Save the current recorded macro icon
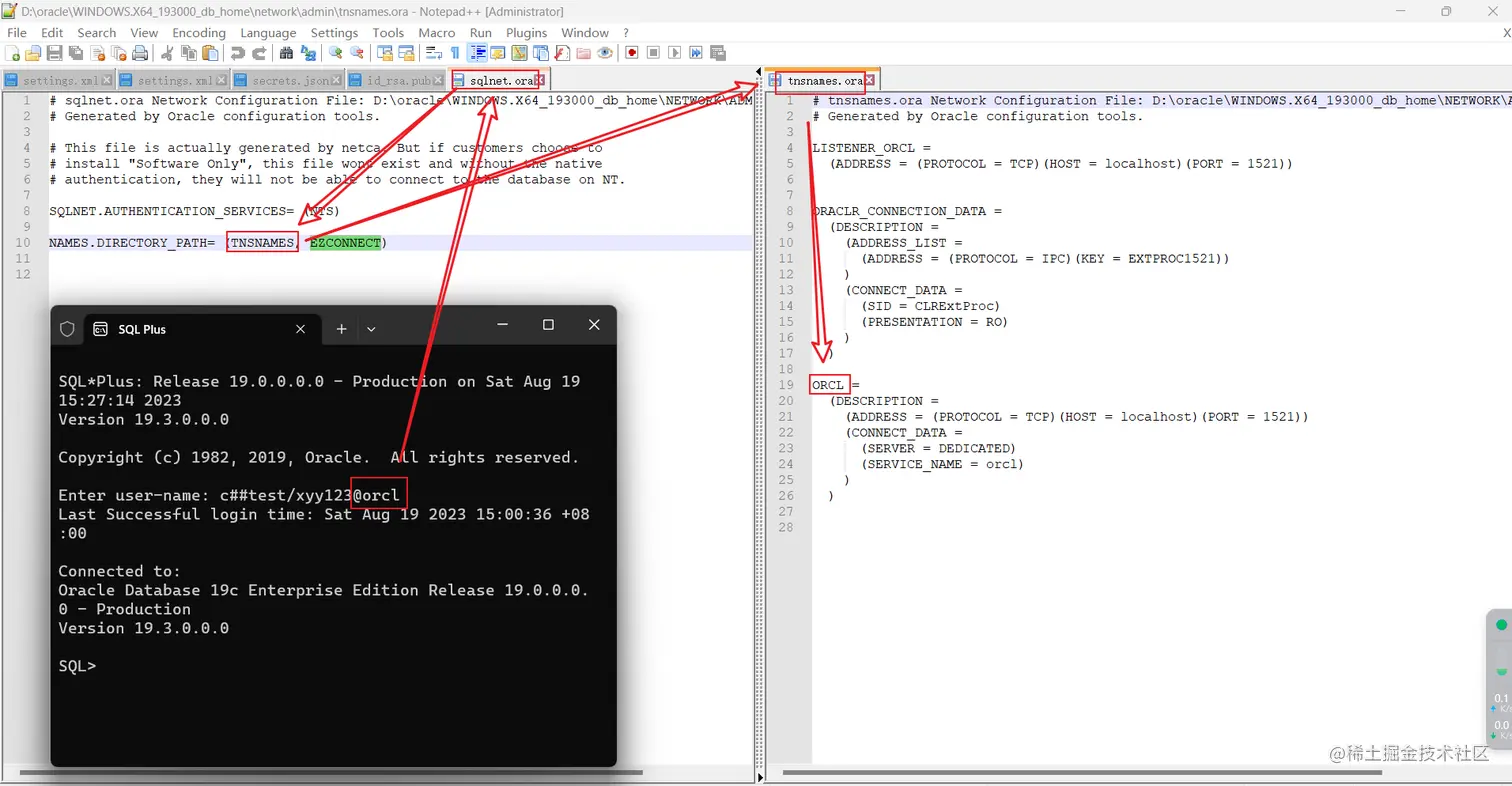This screenshot has width=1512, height=786. tap(718, 53)
